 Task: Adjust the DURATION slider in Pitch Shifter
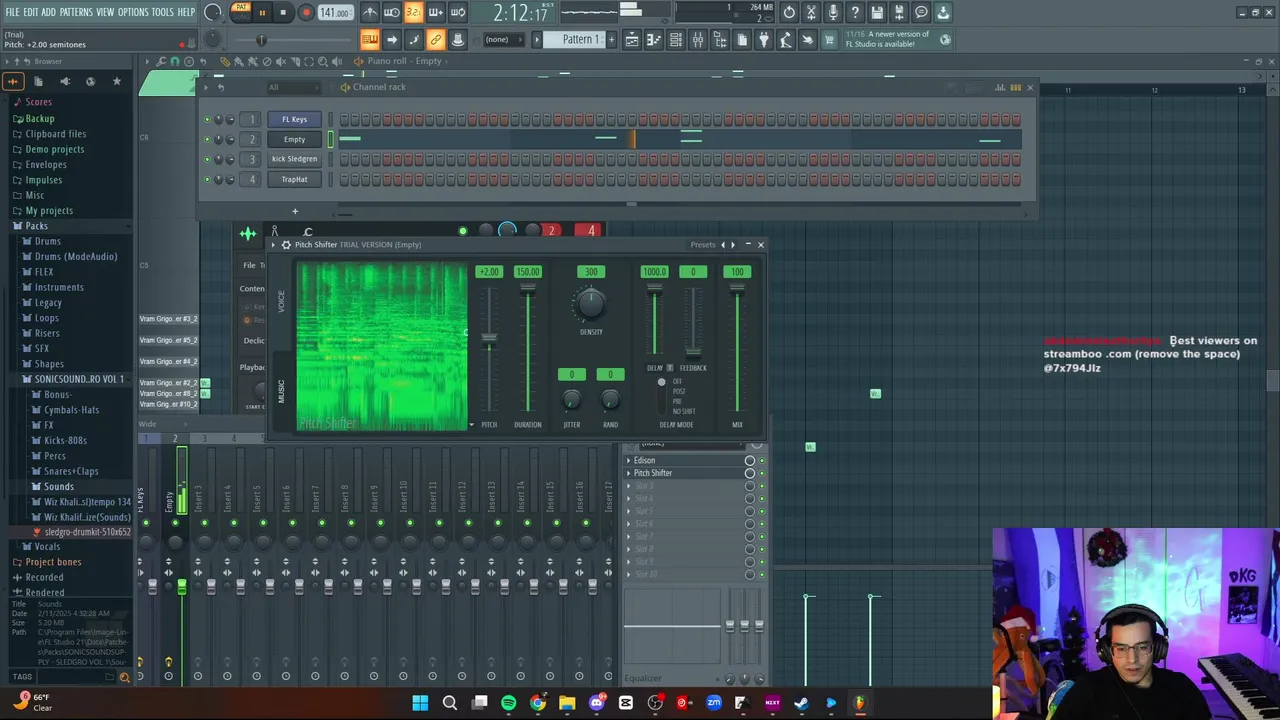click(x=527, y=290)
